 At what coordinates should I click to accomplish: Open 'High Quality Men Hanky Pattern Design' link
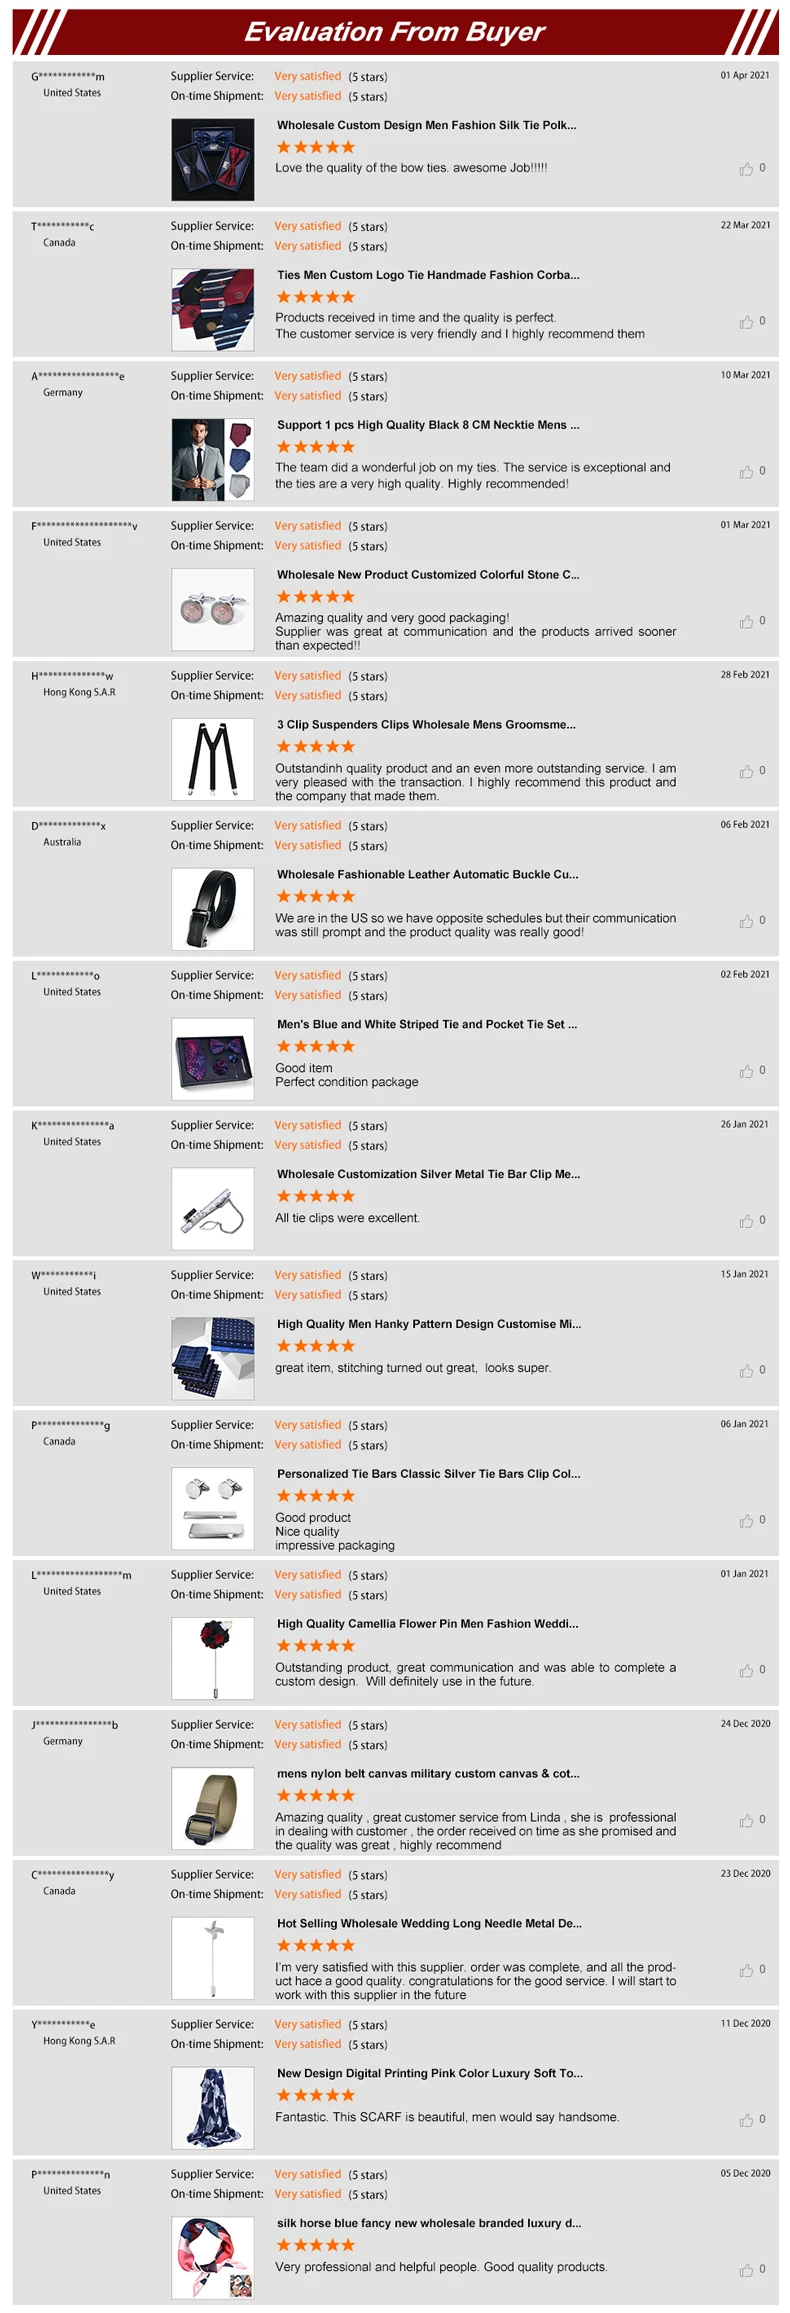(429, 1324)
